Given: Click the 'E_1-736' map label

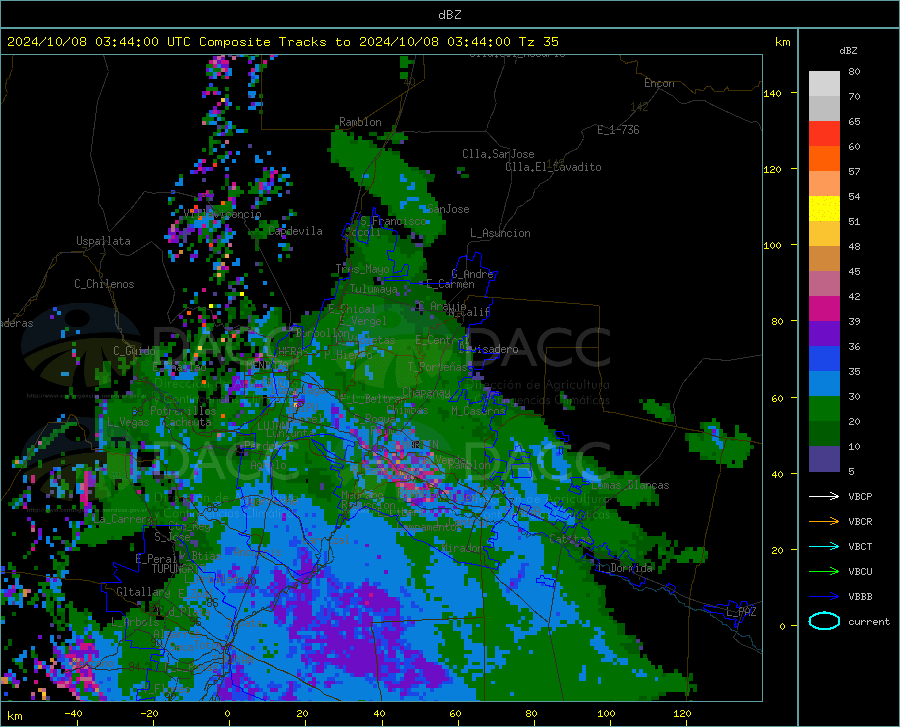Looking at the screenshot, I should [x=618, y=130].
